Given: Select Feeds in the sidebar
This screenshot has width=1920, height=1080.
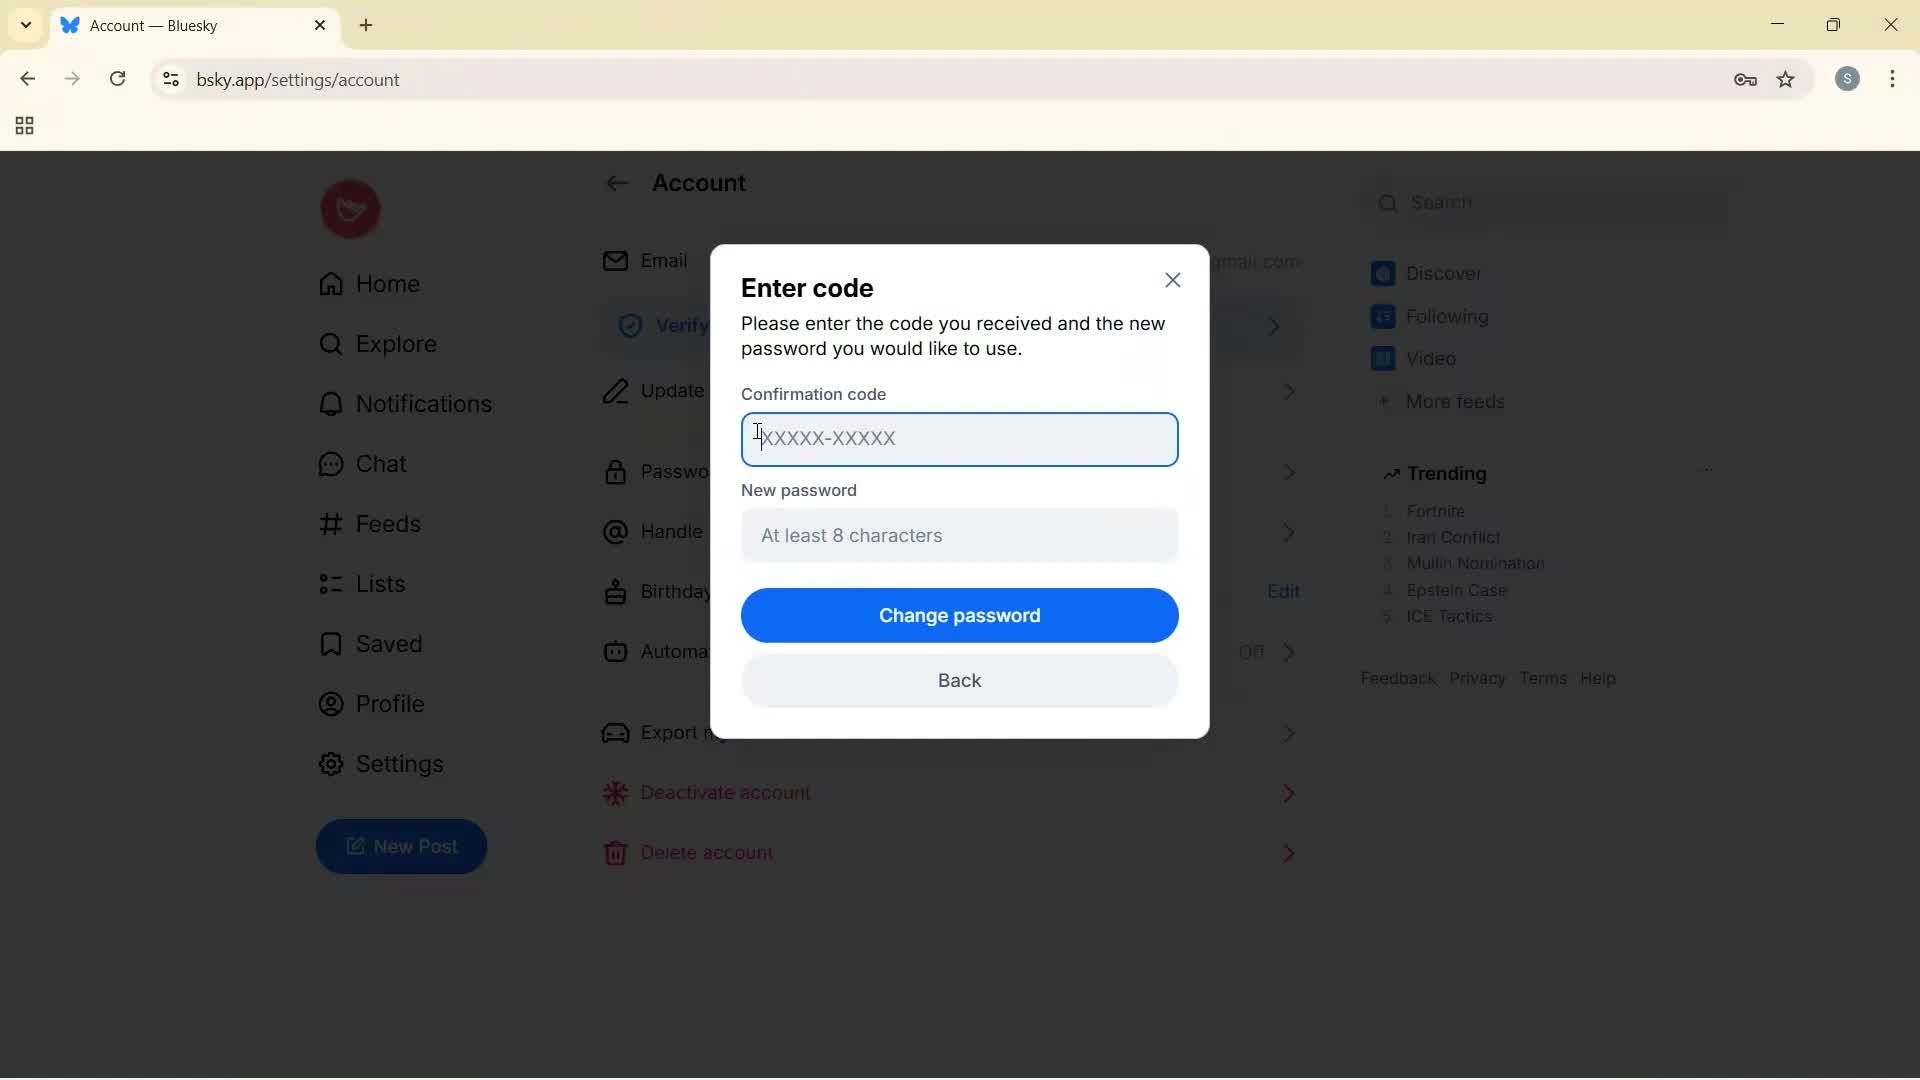Looking at the screenshot, I should (x=387, y=524).
